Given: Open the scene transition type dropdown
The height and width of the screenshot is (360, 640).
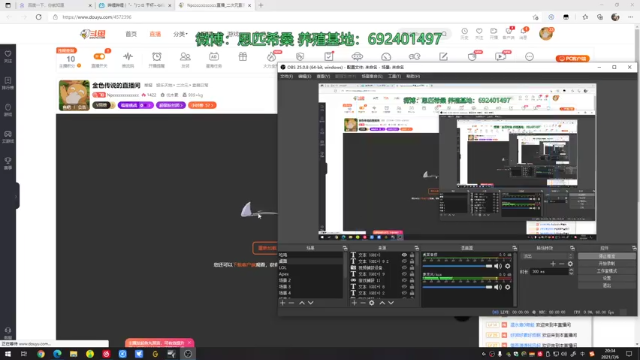Looking at the screenshot, I should point(547,256).
